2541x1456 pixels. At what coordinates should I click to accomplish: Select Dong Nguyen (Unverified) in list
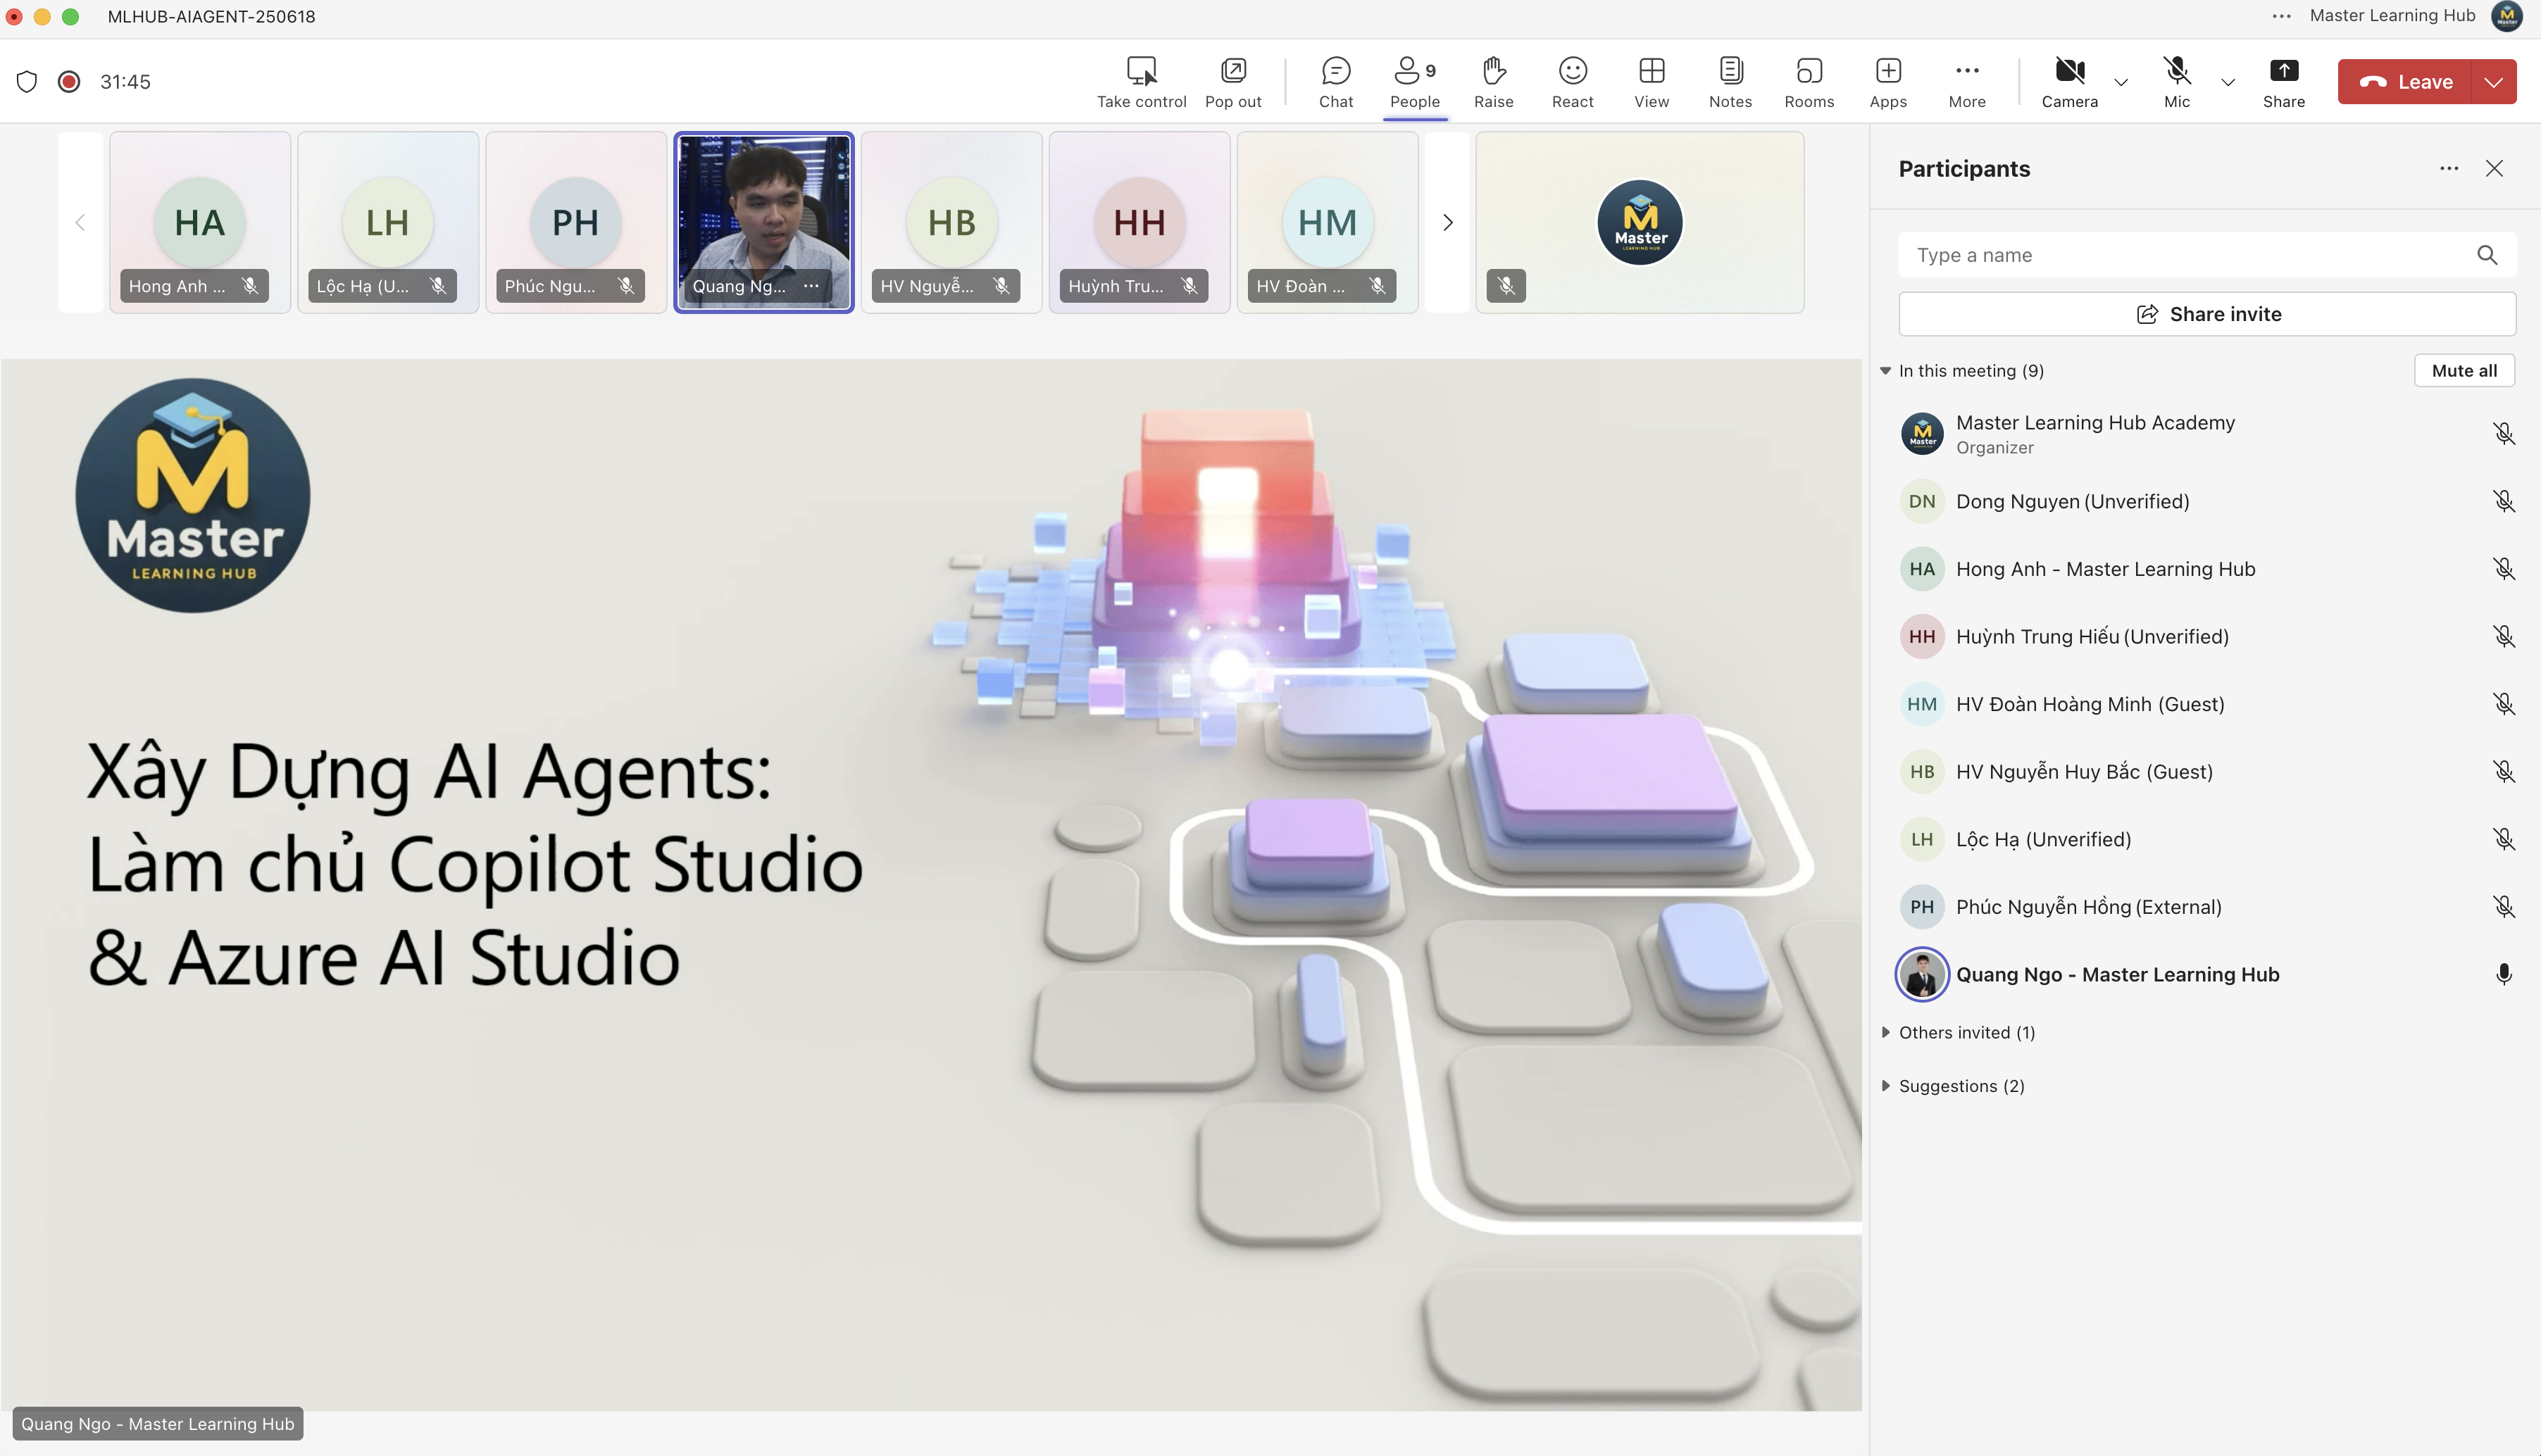[2207, 501]
